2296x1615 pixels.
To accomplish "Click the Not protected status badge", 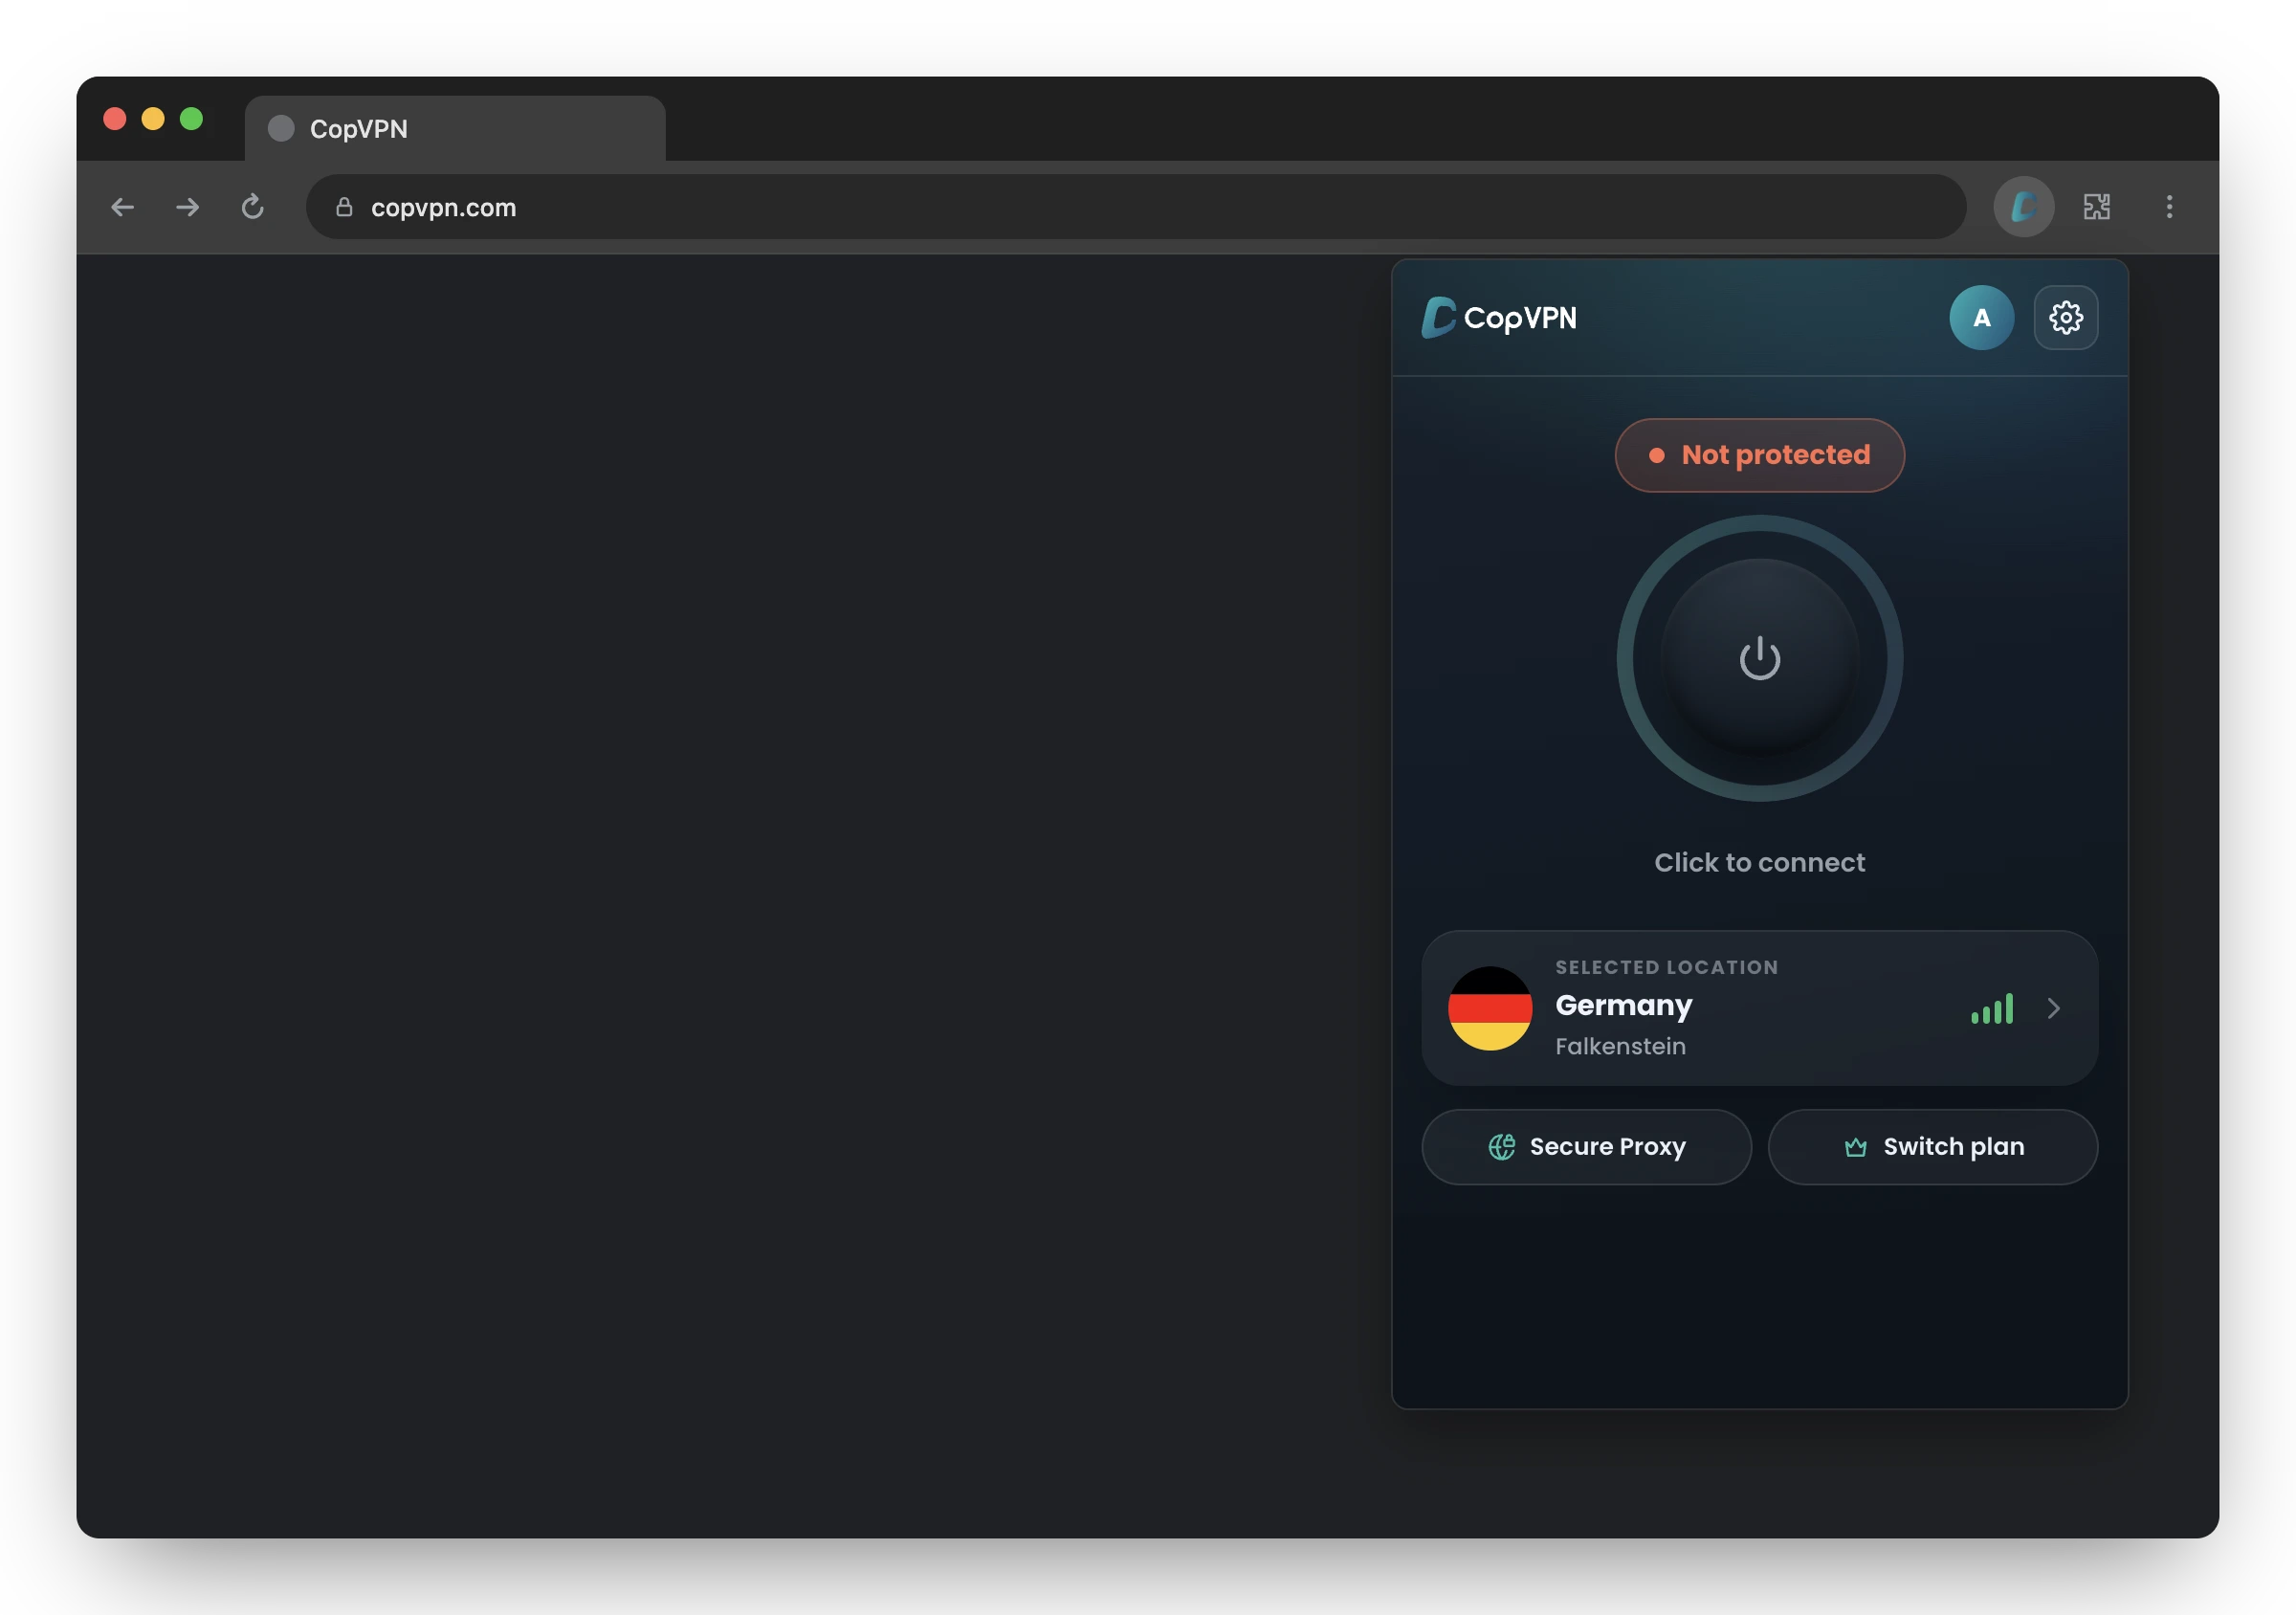I will click(x=1759, y=455).
